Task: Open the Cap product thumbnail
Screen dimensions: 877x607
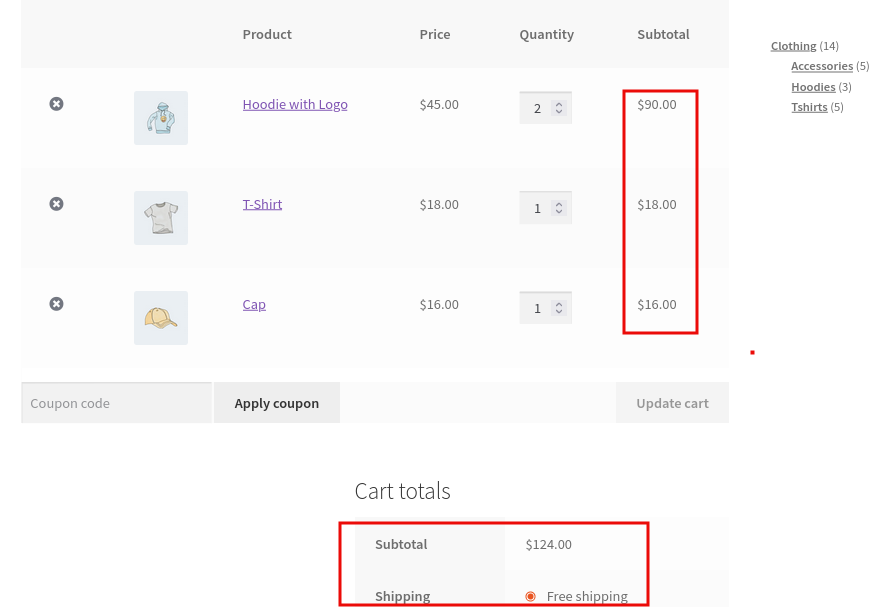Action: tap(161, 318)
